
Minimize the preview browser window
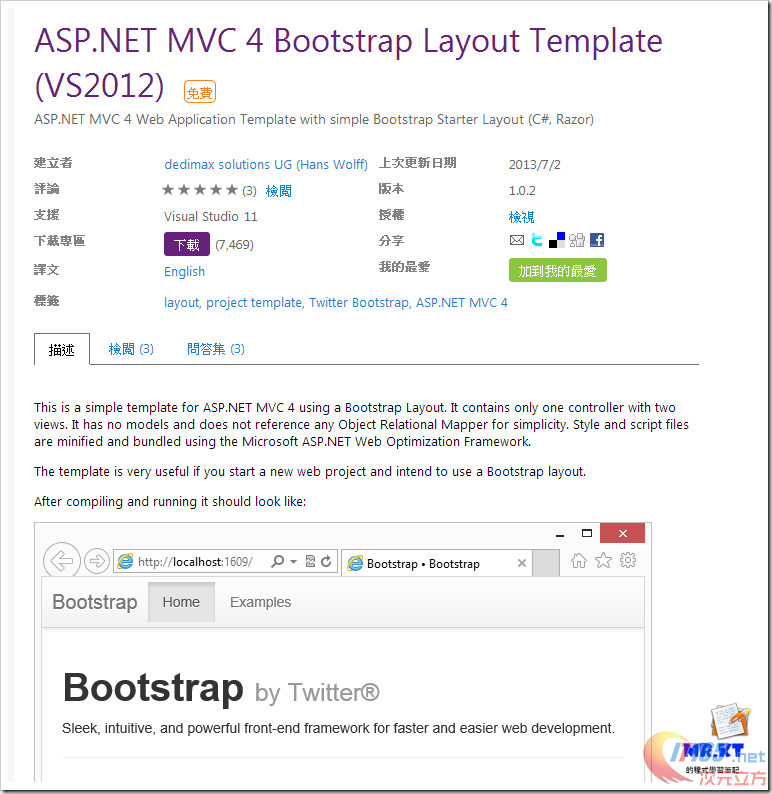click(560, 534)
